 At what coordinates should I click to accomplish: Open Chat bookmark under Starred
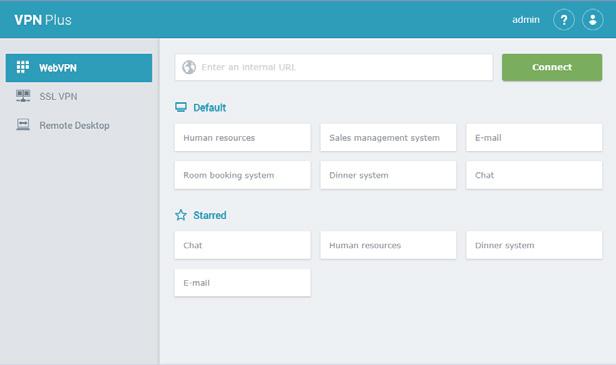[242, 245]
